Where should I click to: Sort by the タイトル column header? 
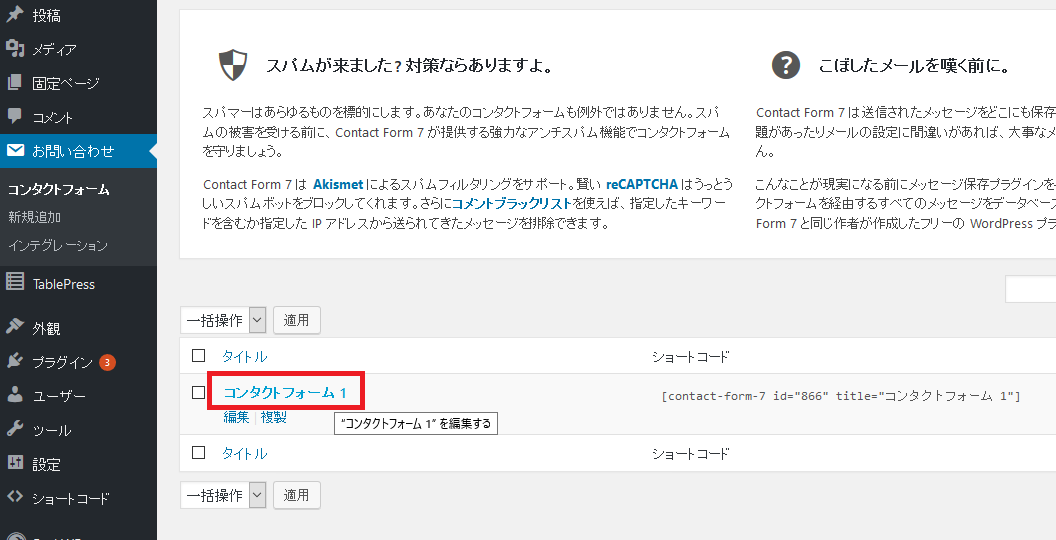tap(244, 356)
